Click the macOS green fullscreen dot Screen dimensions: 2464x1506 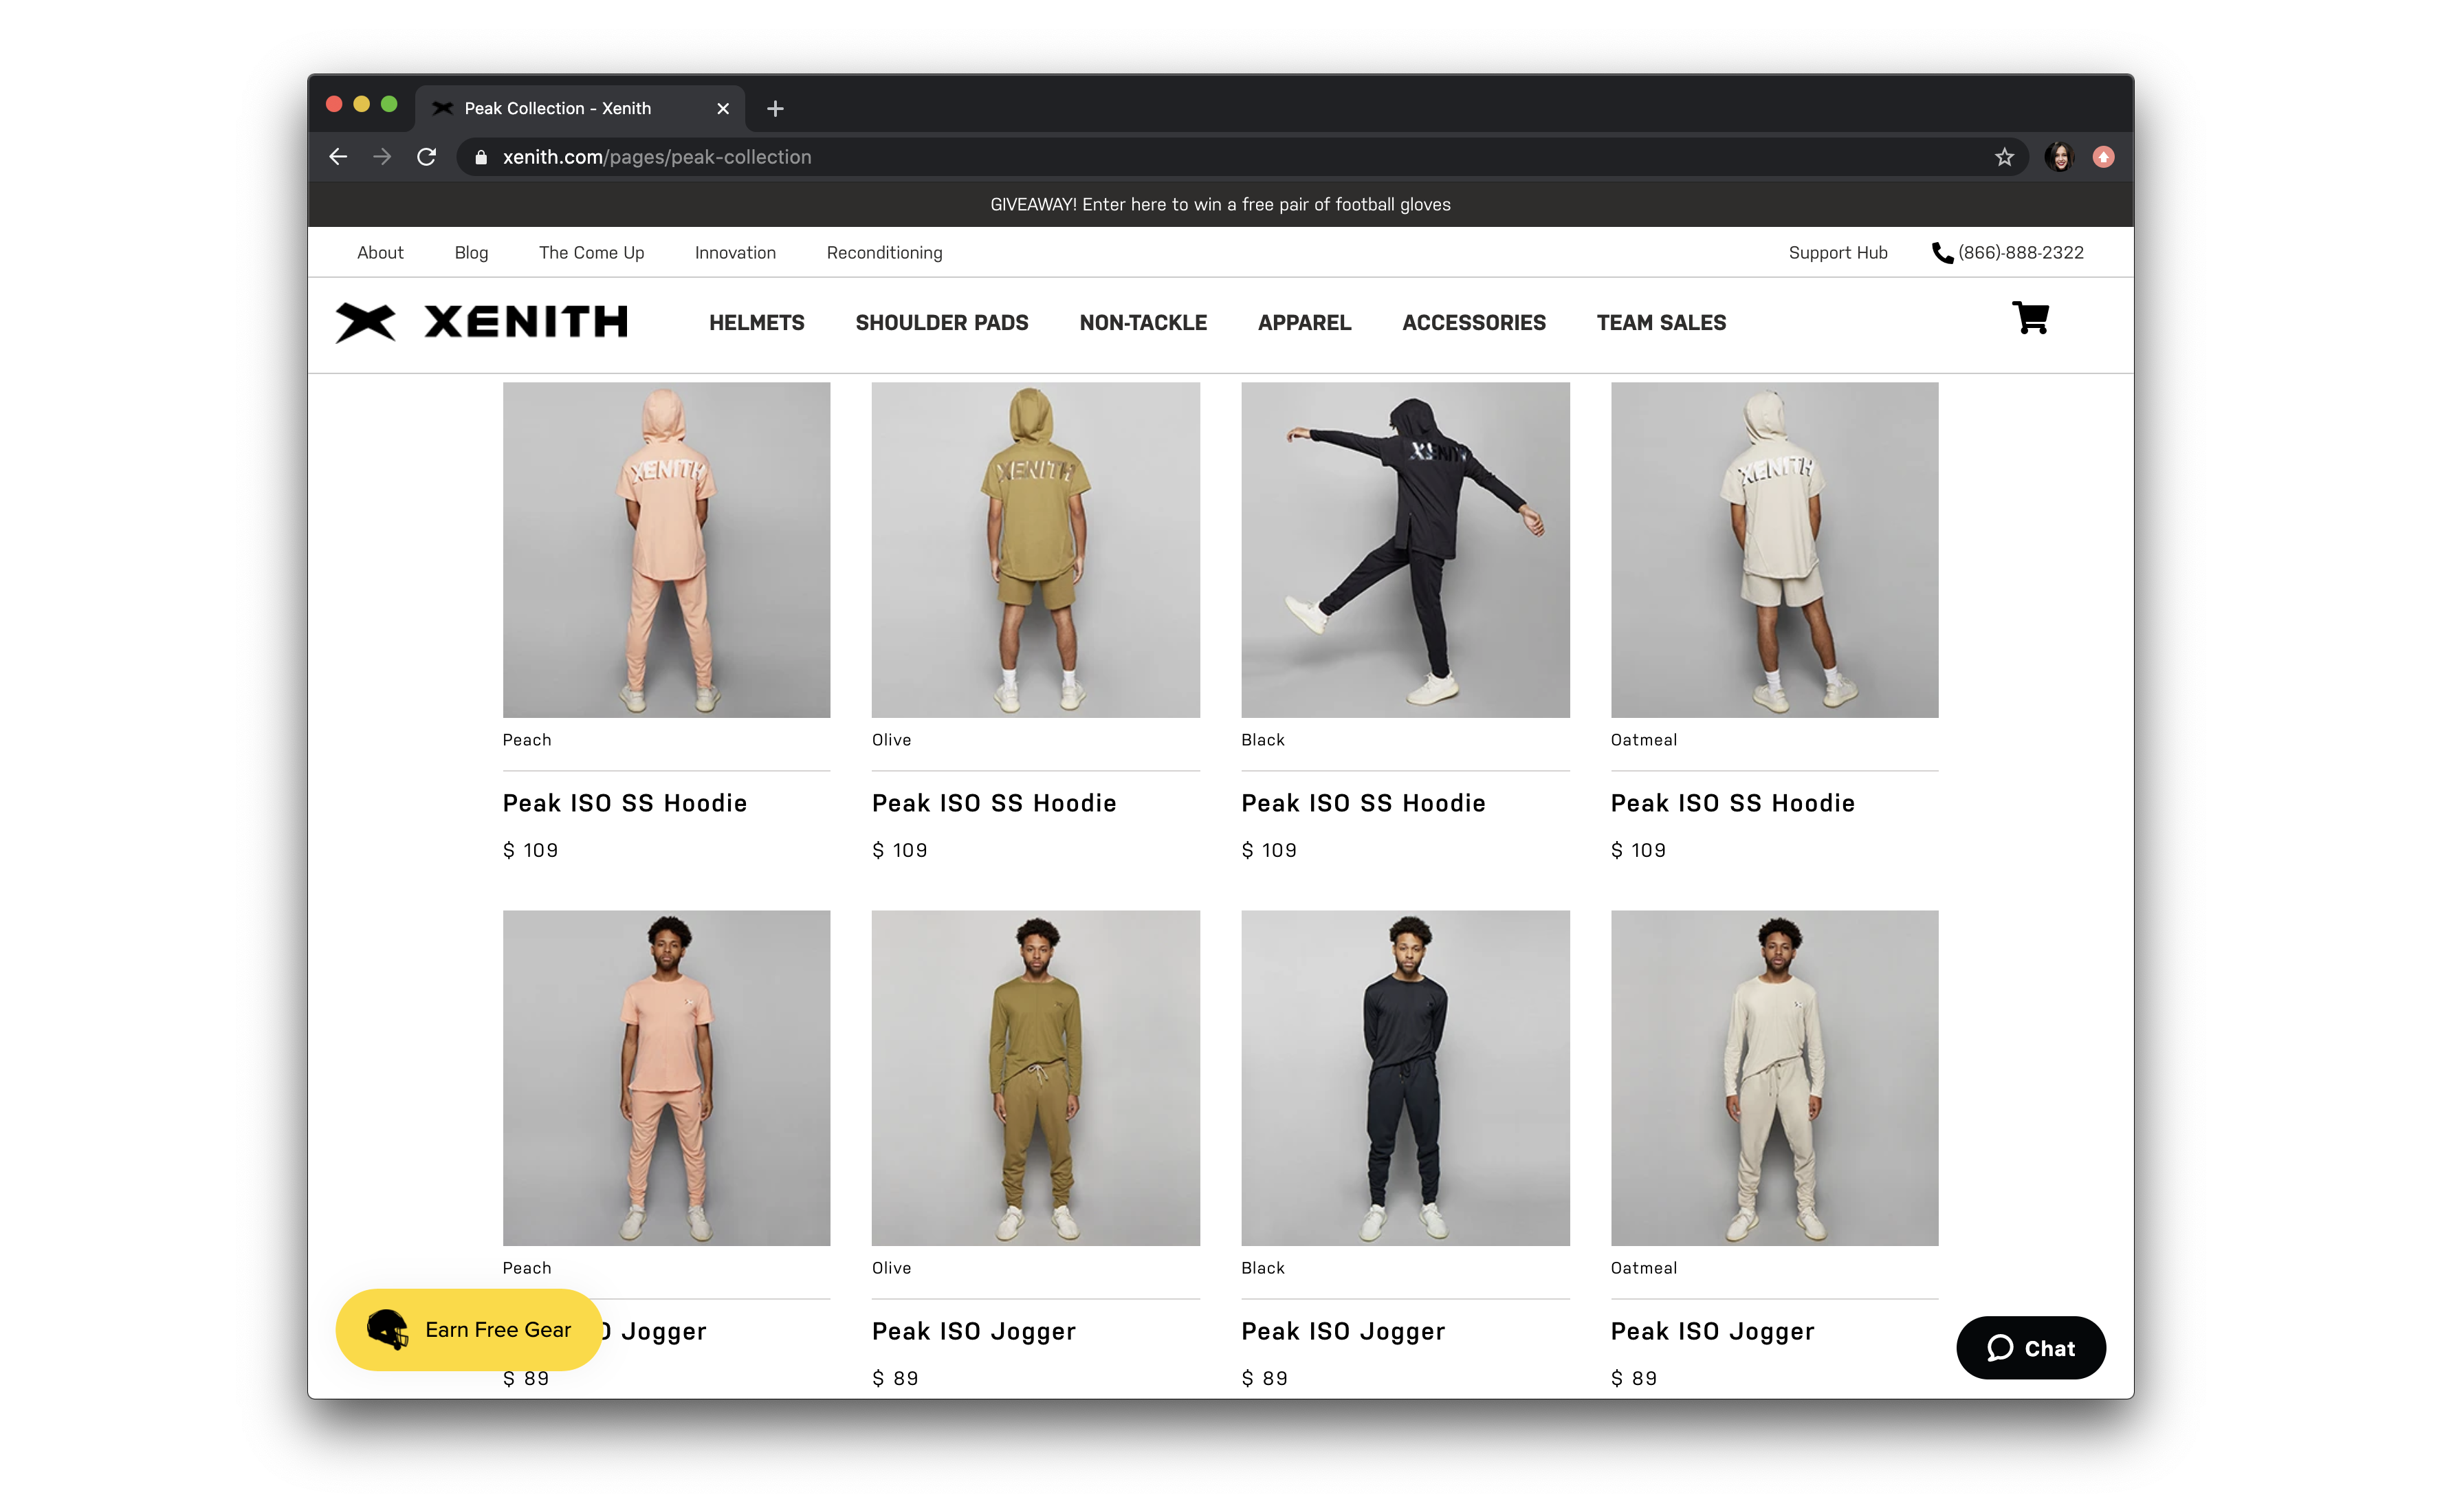coord(389,104)
